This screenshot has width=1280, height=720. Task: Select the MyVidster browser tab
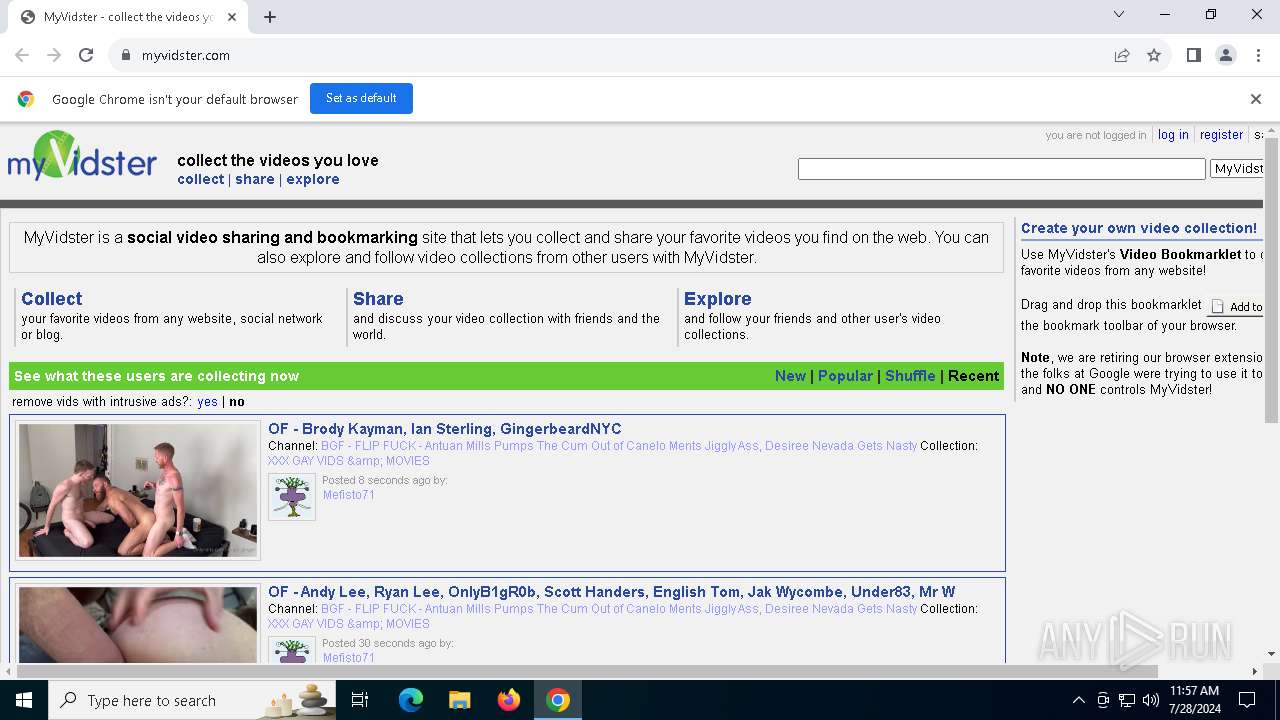point(128,17)
